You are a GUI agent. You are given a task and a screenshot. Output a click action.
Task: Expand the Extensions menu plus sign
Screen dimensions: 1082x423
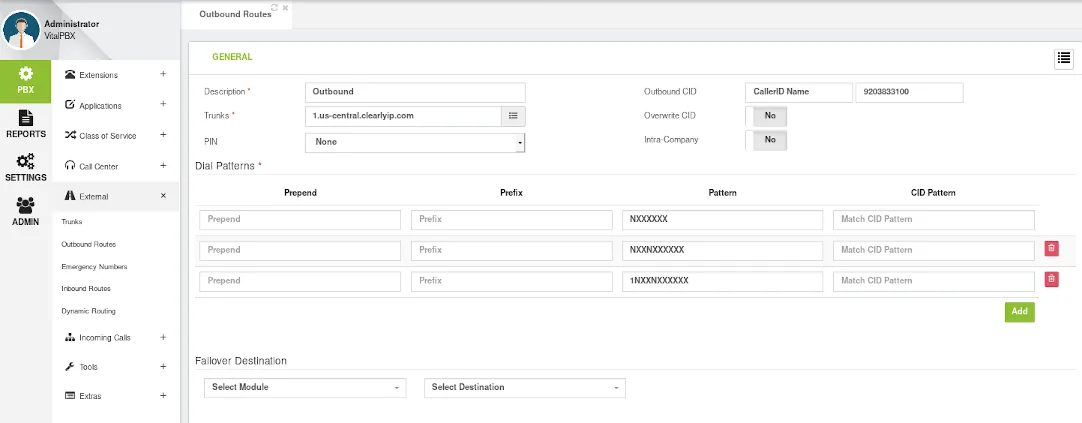coord(163,74)
